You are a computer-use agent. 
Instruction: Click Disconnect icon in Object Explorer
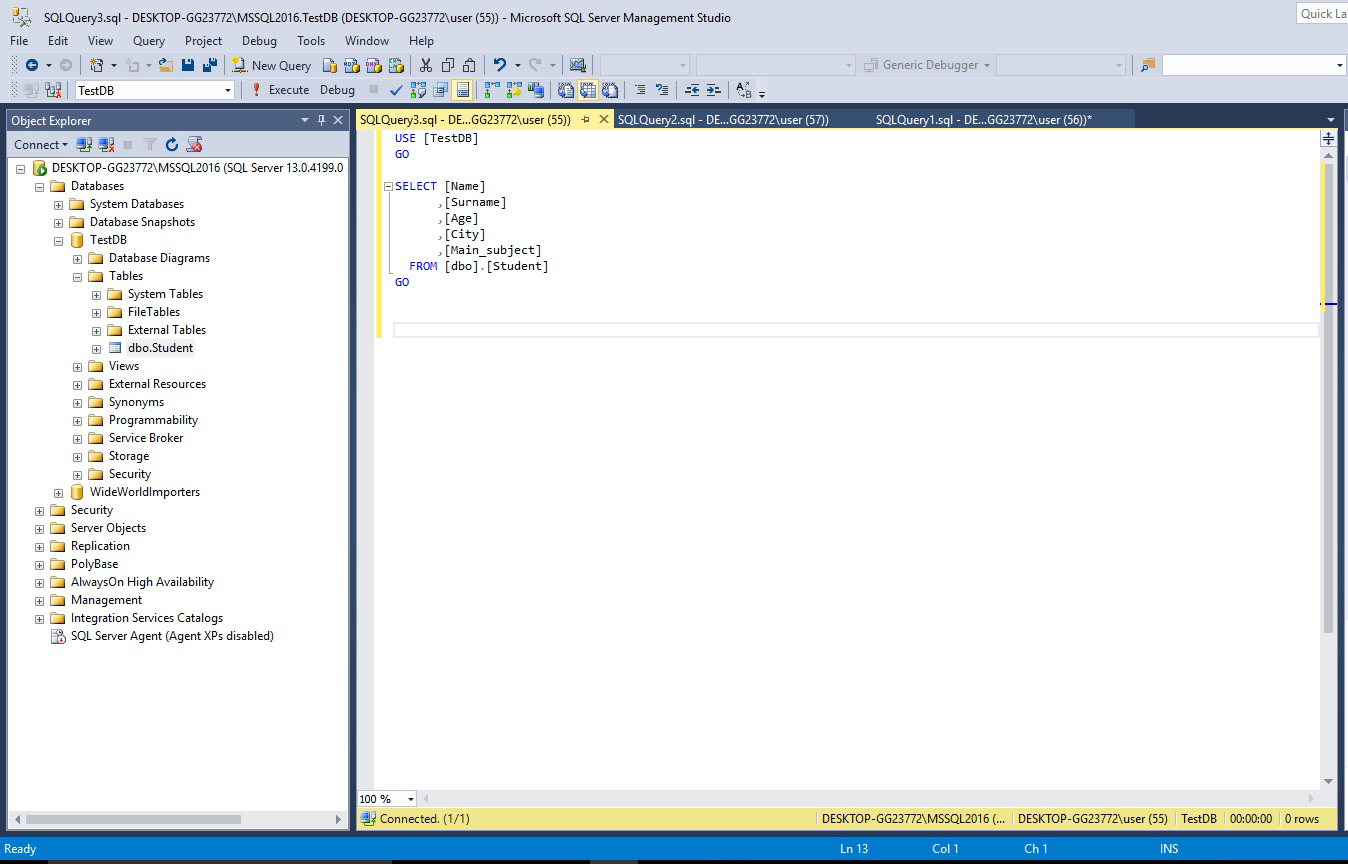click(x=106, y=145)
